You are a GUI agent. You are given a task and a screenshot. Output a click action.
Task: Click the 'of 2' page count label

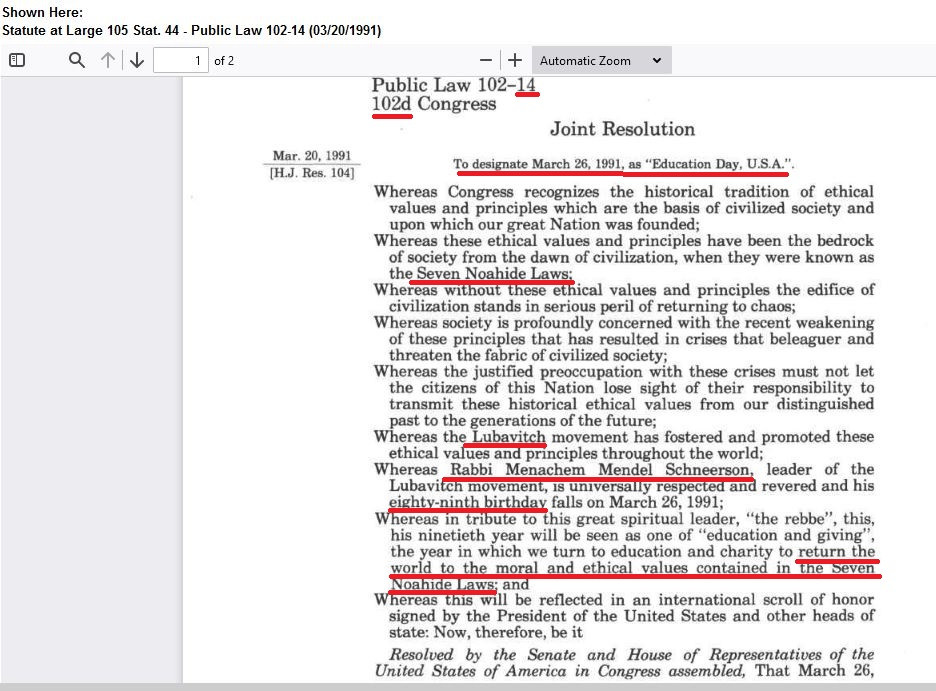[x=224, y=61]
